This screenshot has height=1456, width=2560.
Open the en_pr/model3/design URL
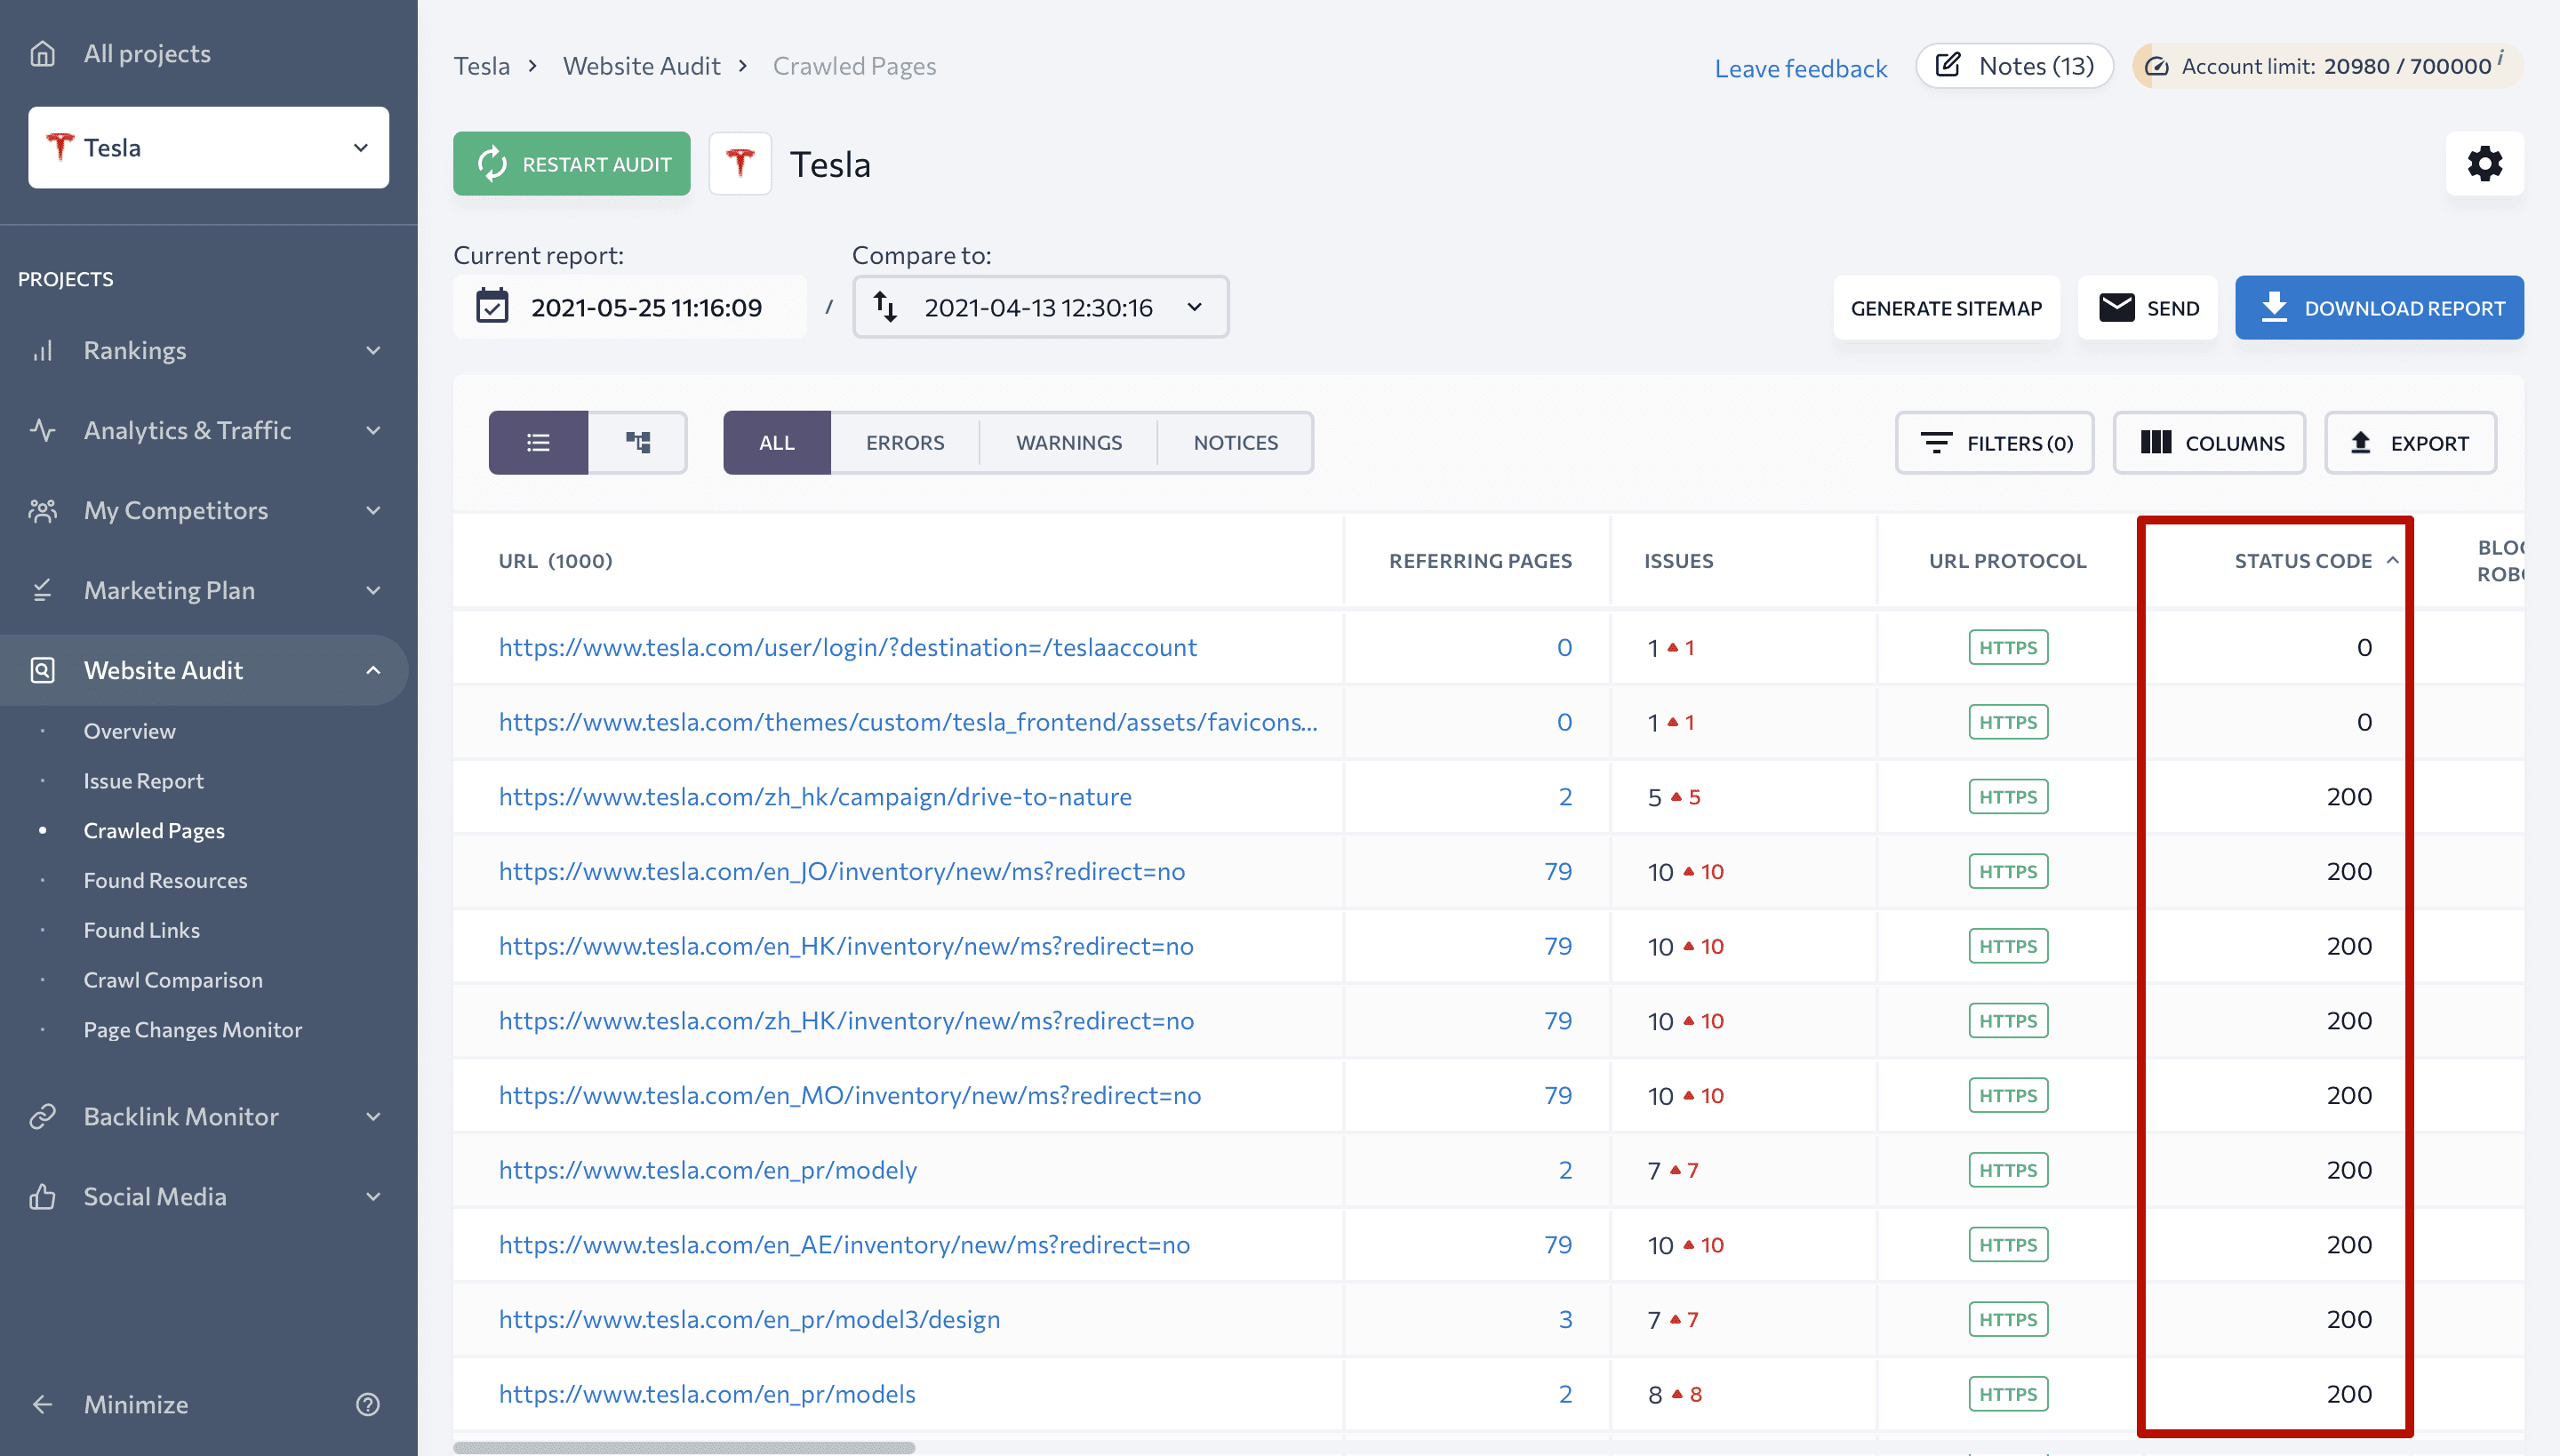click(749, 1319)
